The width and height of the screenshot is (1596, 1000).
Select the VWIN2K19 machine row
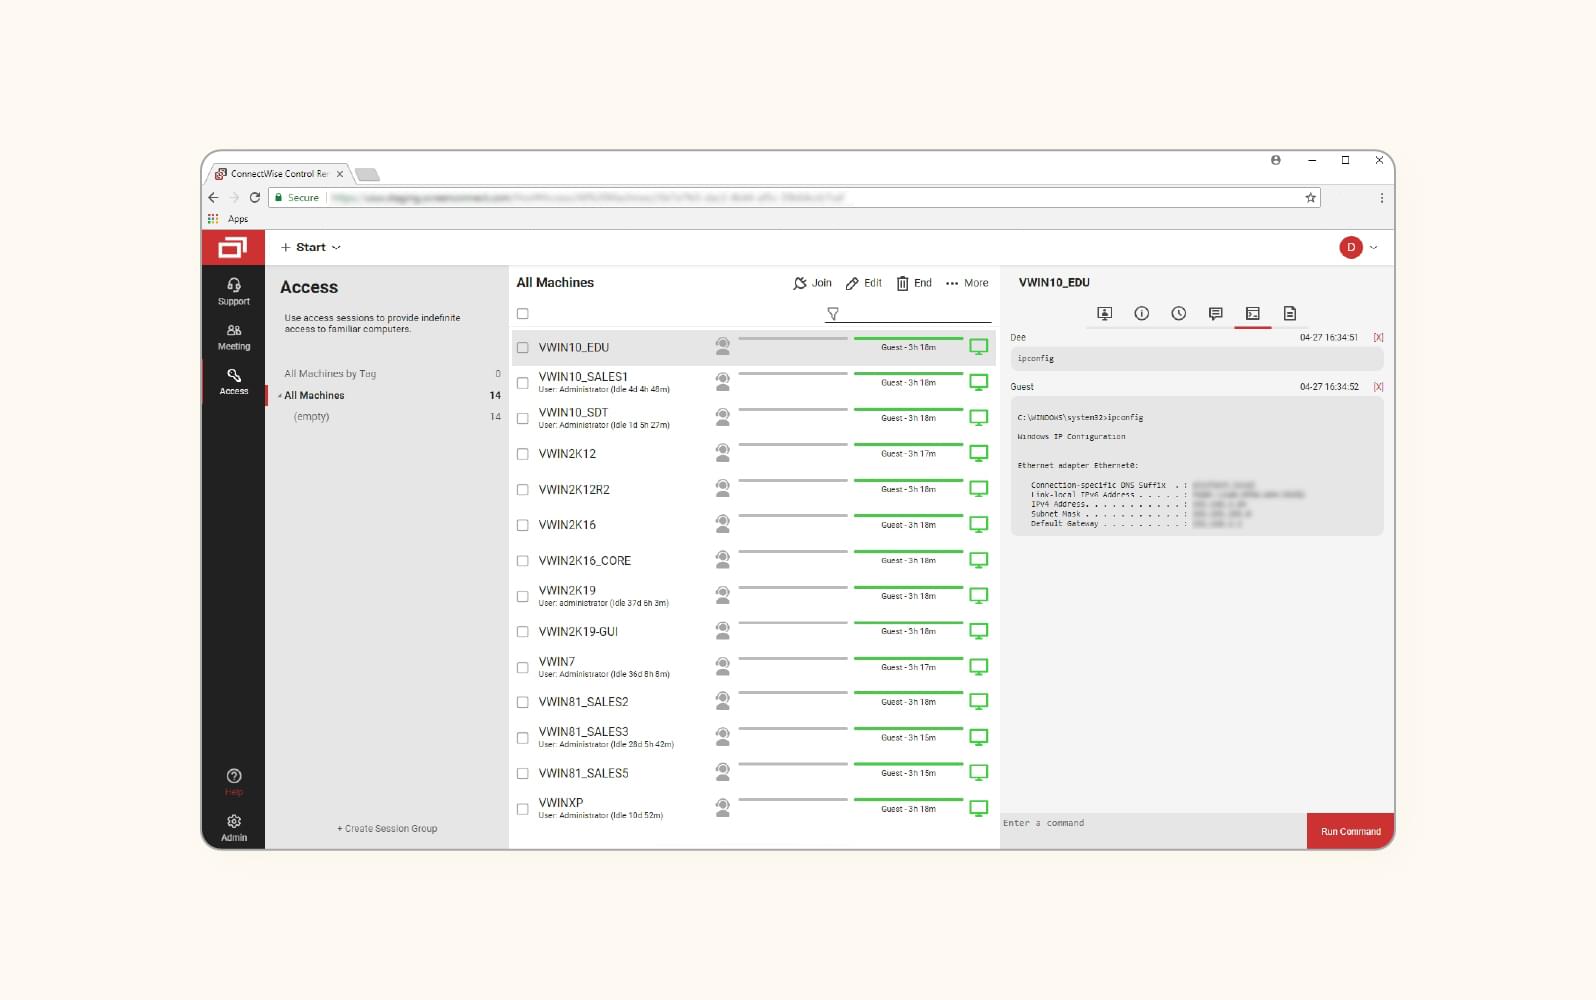pyautogui.click(x=753, y=596)
